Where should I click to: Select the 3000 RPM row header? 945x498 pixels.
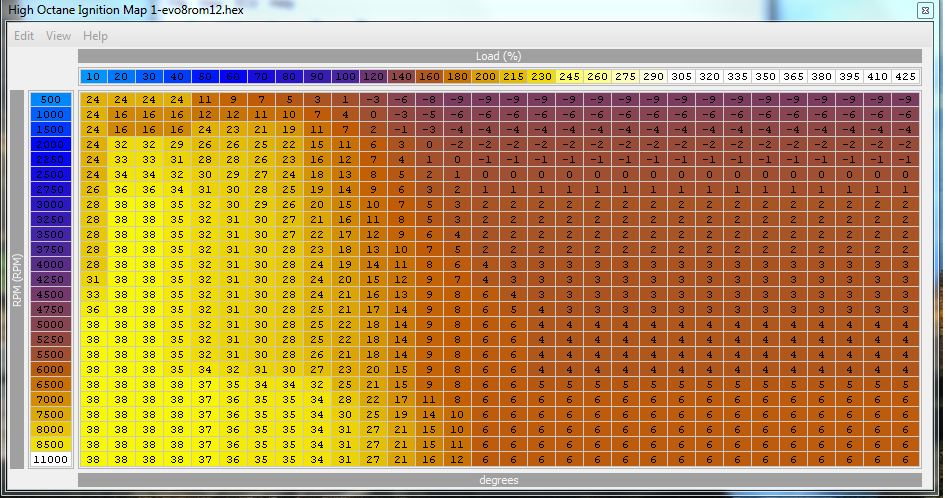tap(51, 204)
